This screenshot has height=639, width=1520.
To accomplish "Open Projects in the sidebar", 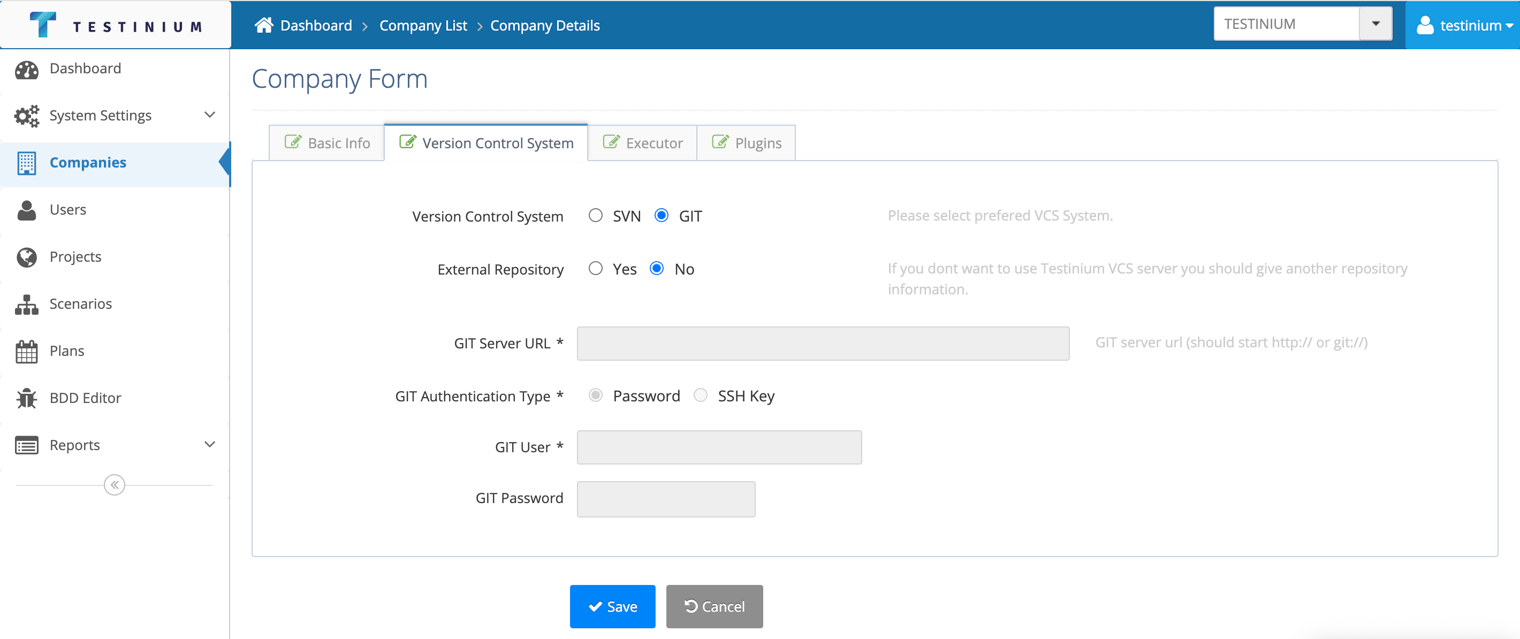I will click(115, 257).
